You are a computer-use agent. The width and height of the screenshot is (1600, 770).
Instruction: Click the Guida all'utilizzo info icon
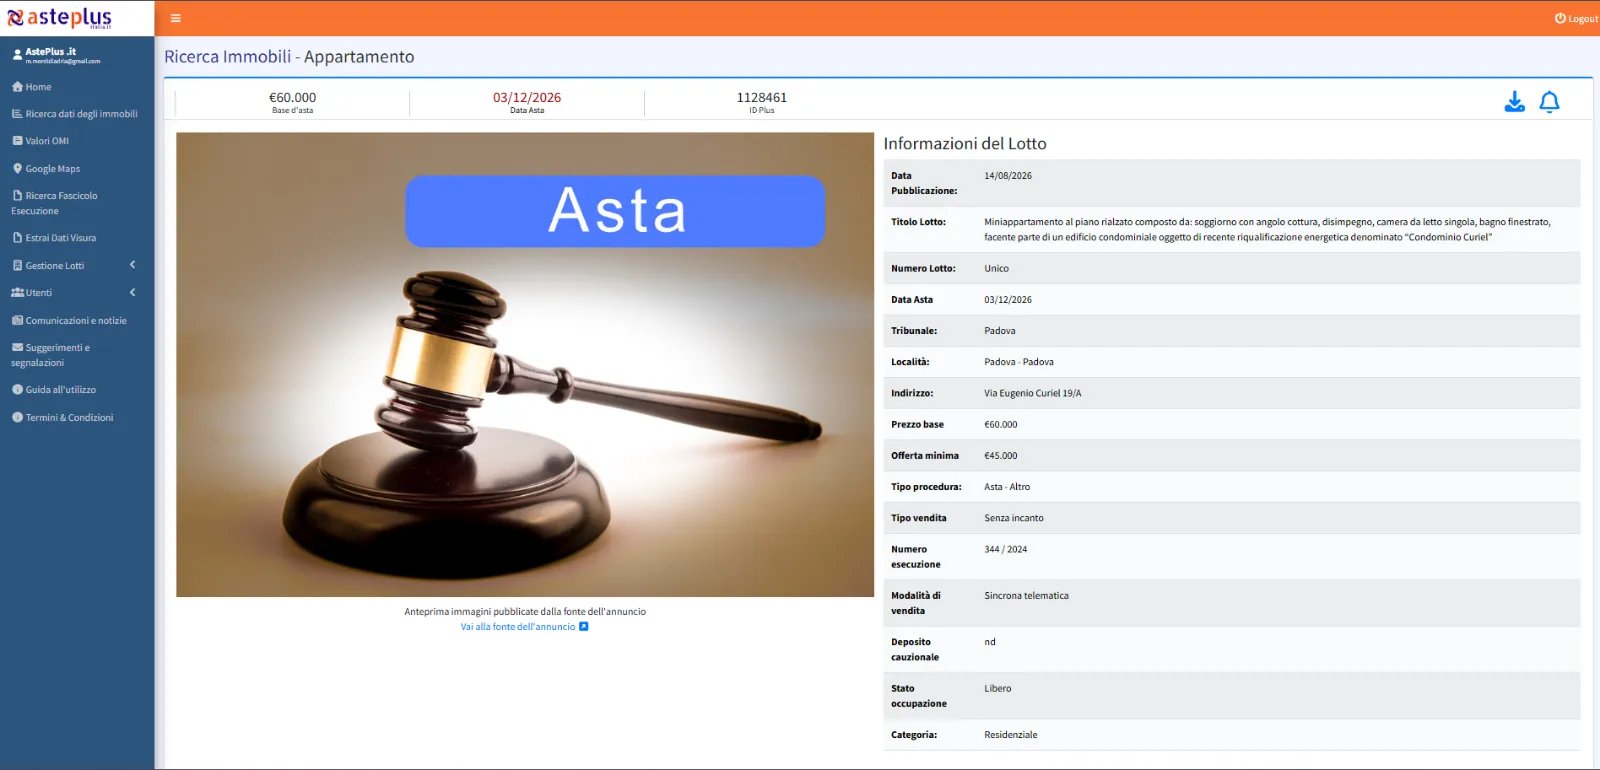coord(17,390)
